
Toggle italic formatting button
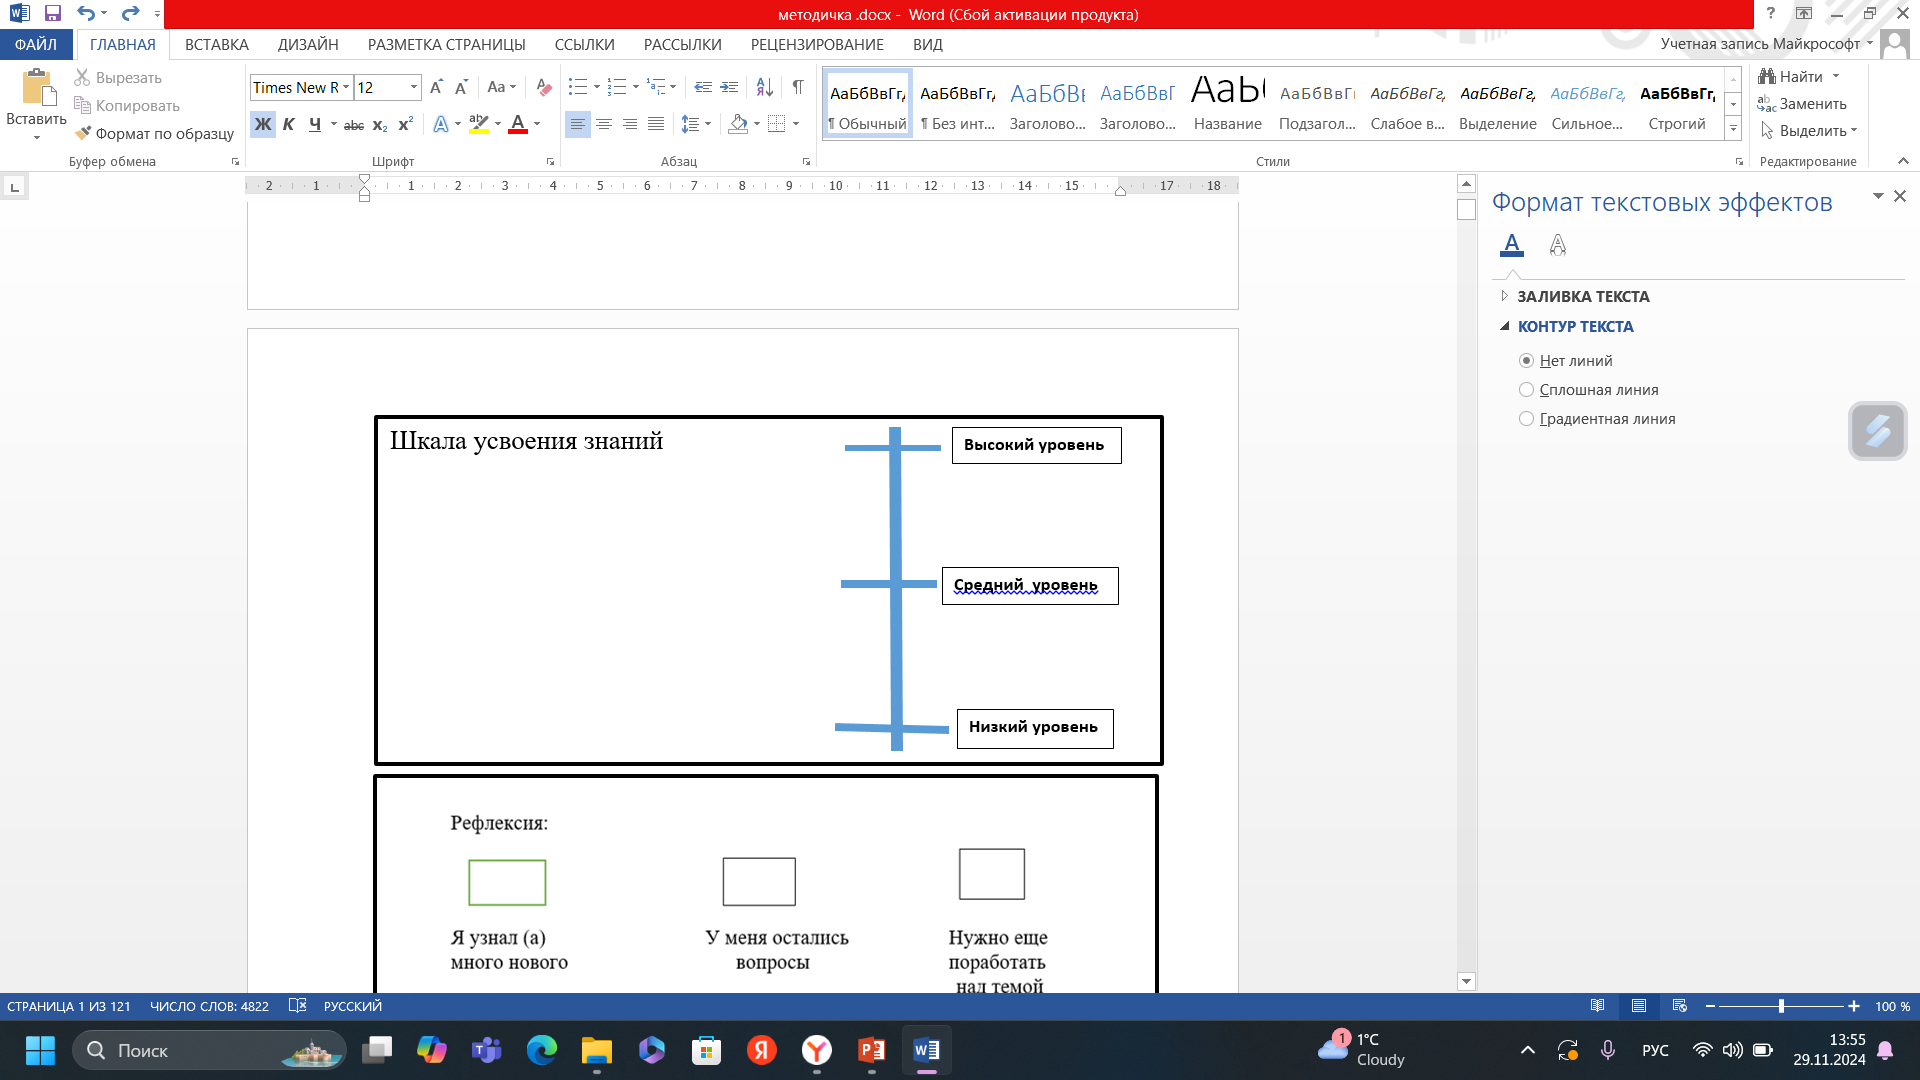tap(288, 124)
